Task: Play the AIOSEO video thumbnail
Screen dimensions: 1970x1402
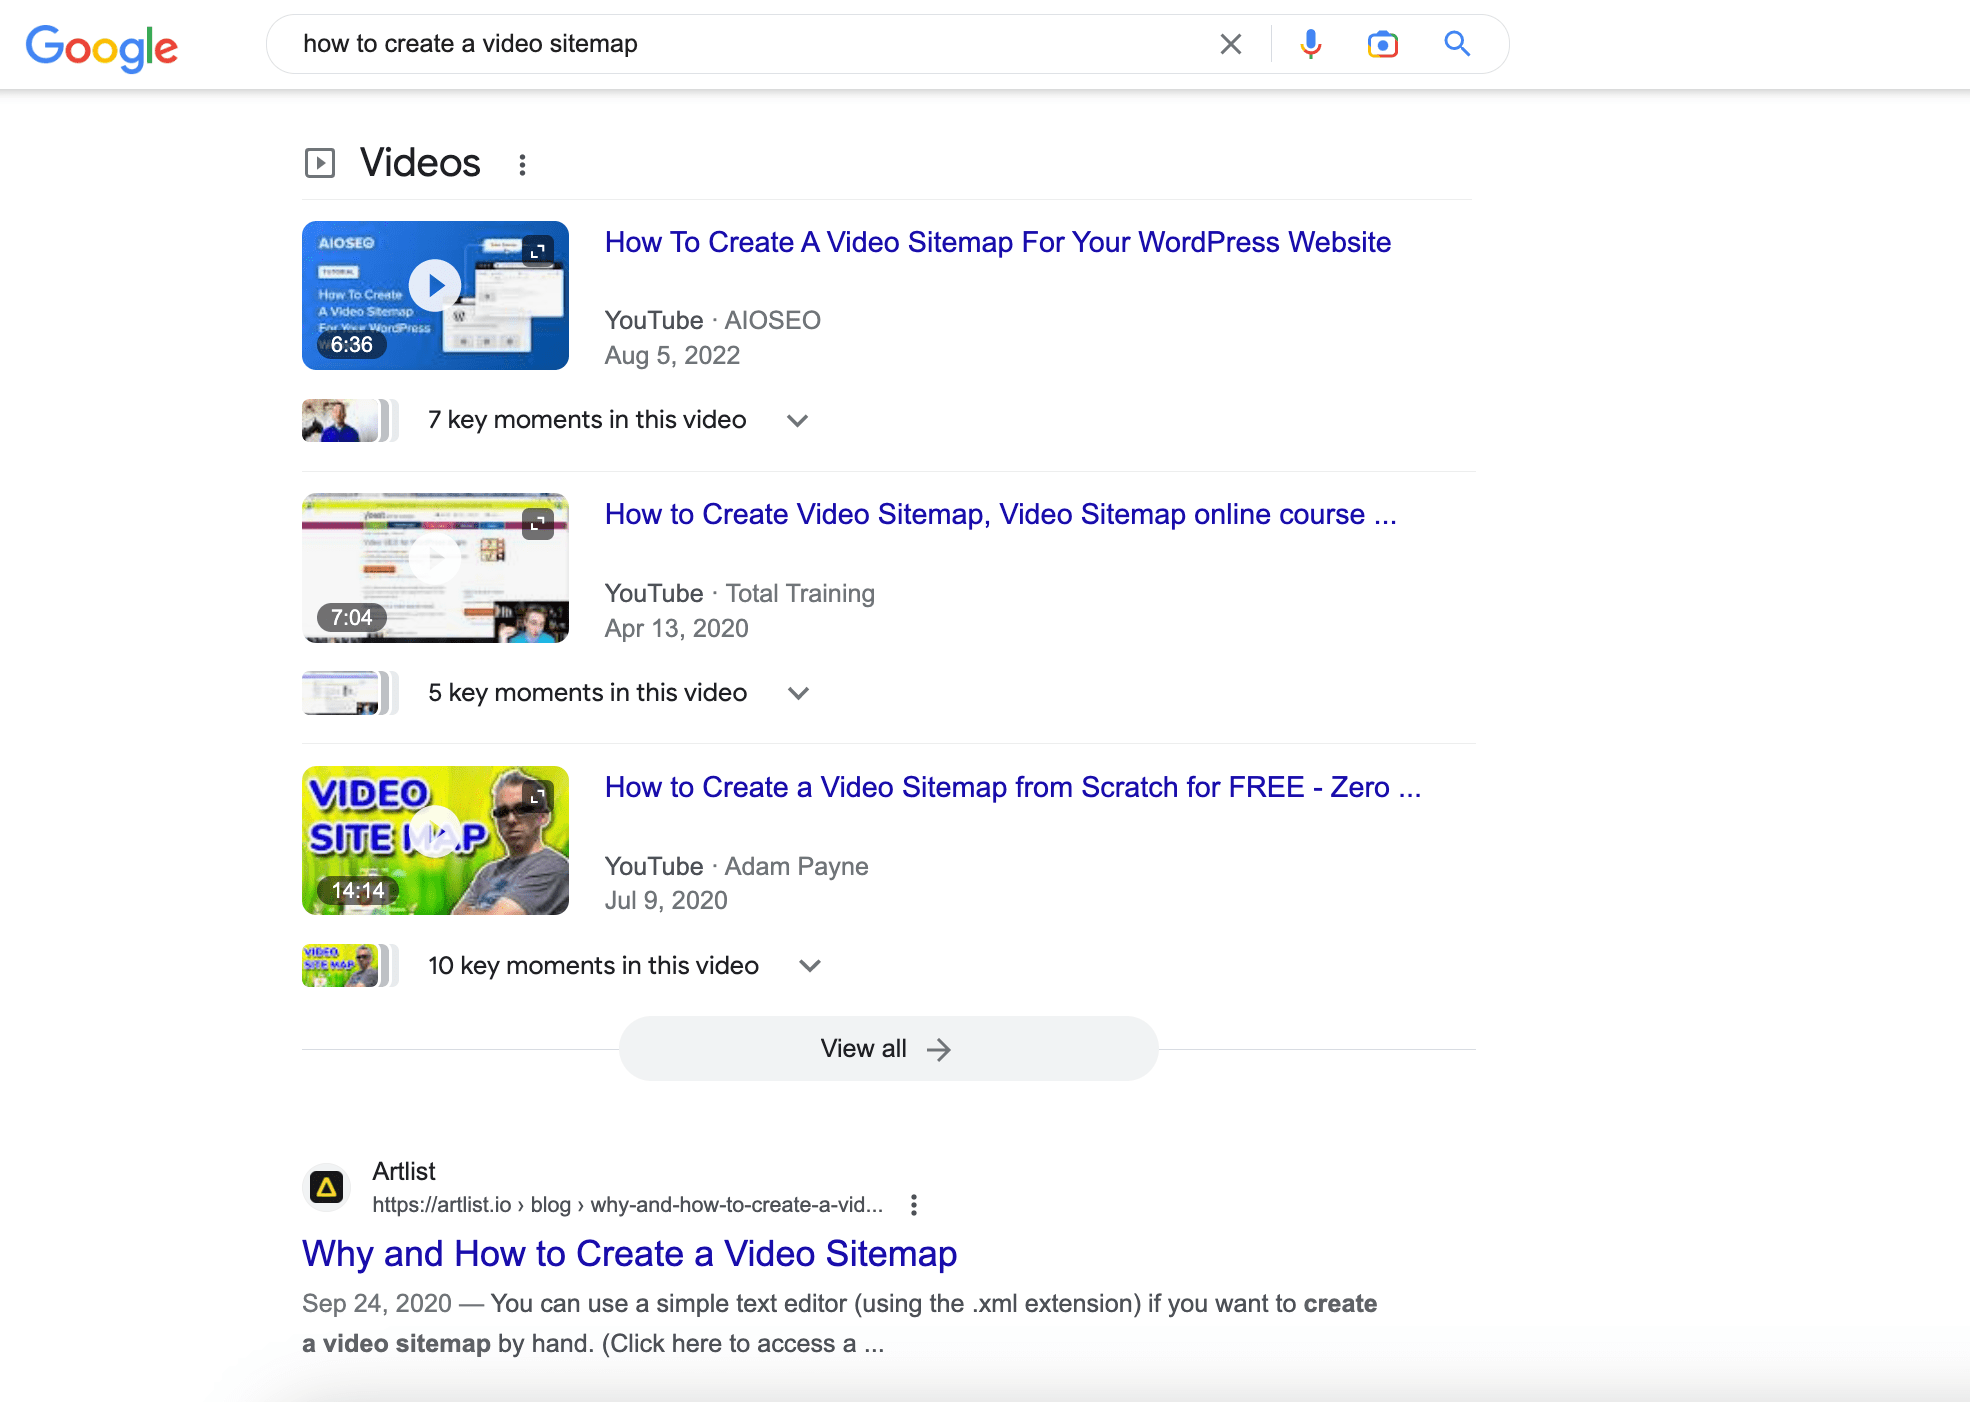Action: (435, 295)
